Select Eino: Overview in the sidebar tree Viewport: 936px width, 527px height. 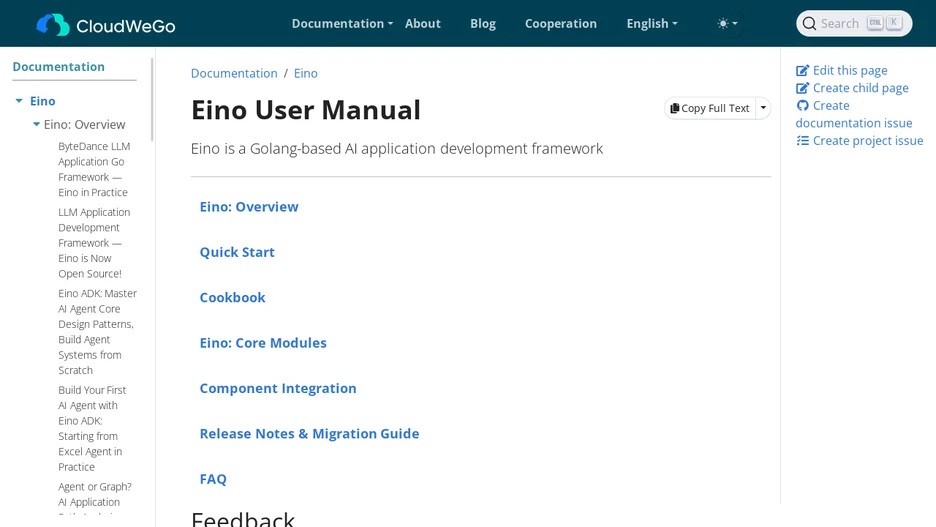point(84,124)
